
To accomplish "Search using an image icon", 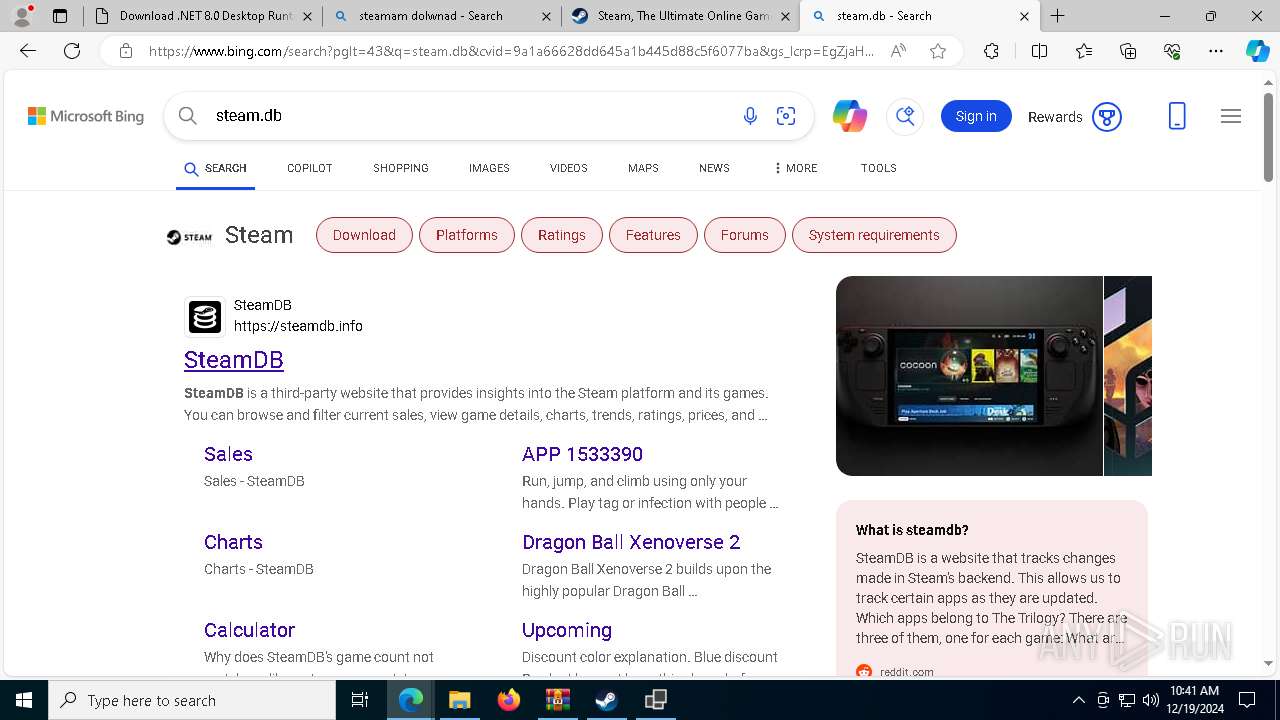I will coord(786,116).
